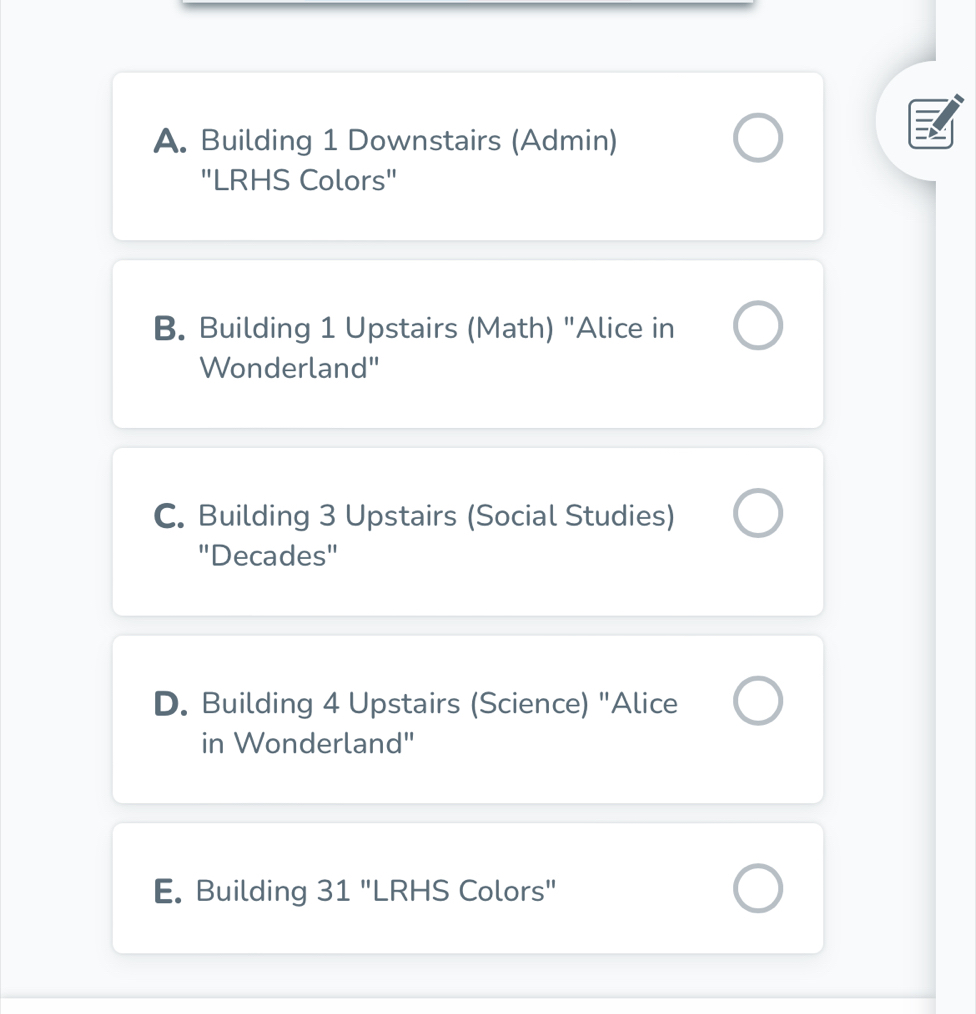Select "Building 4 Upstairs (Science)" answer text
Screen dimensions: 976x1014
click(x=396, y=704)
